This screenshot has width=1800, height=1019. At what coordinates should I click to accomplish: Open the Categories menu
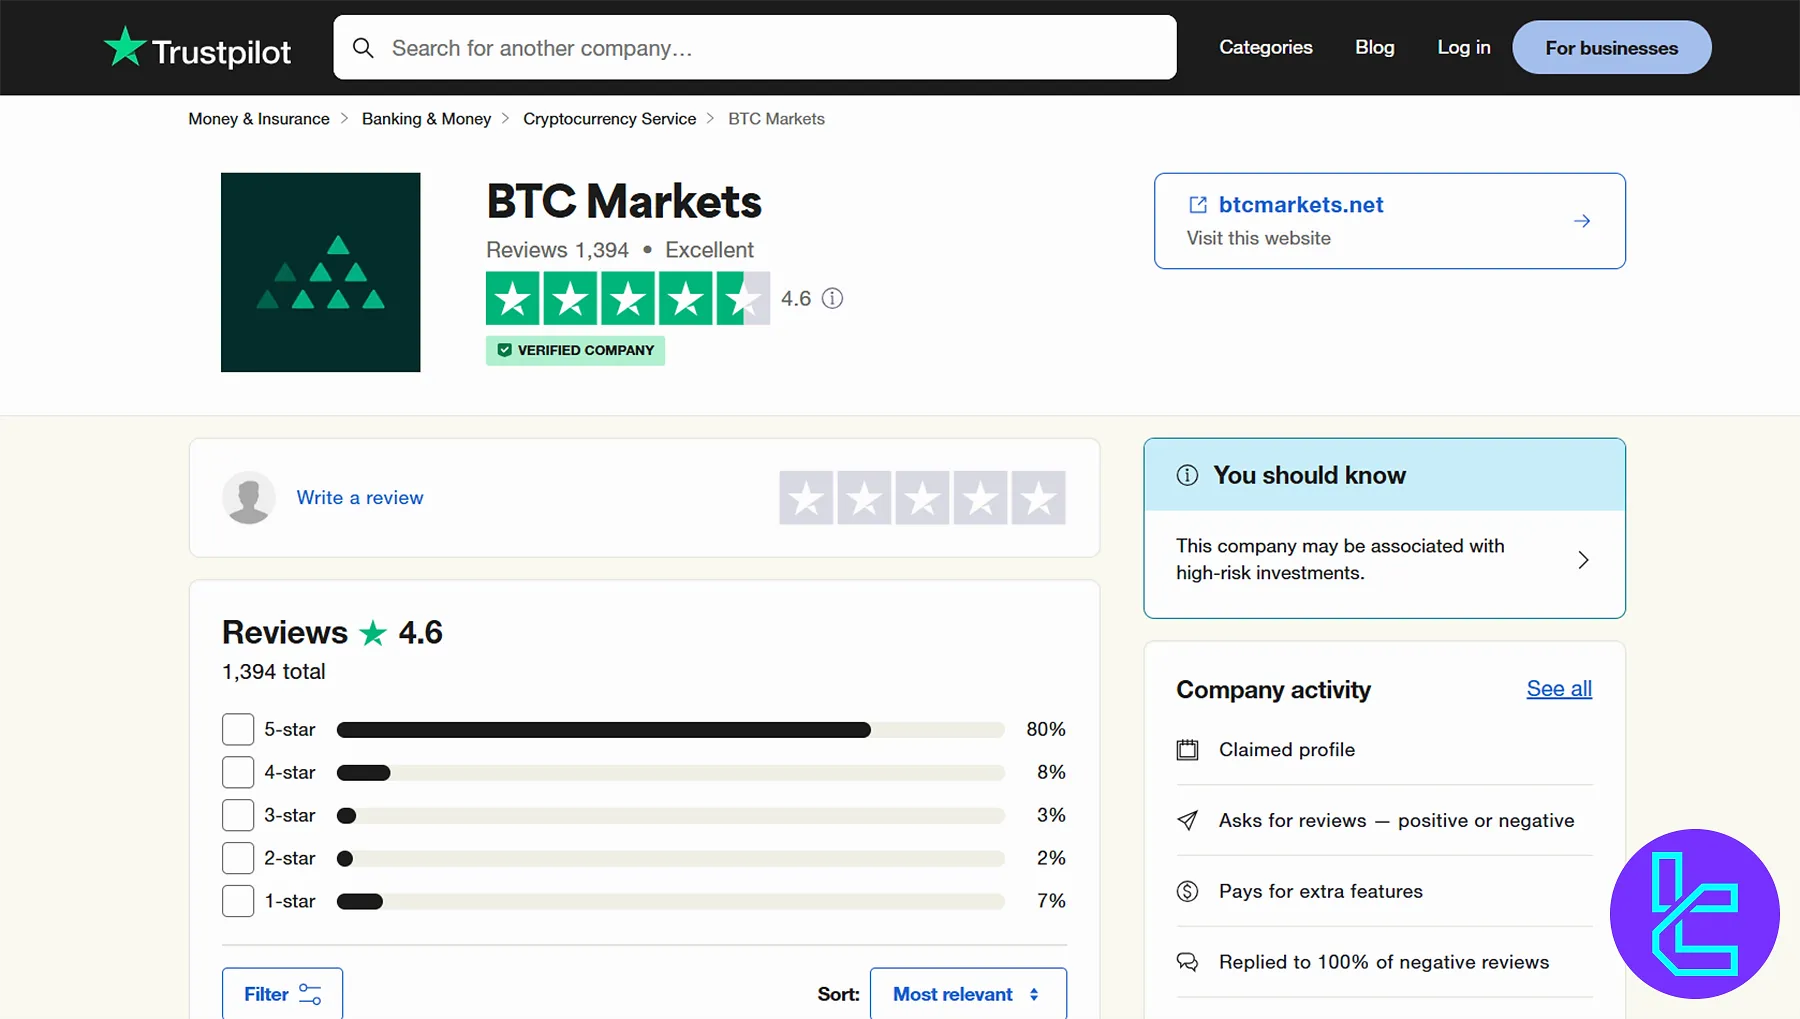coord(1265,47)
